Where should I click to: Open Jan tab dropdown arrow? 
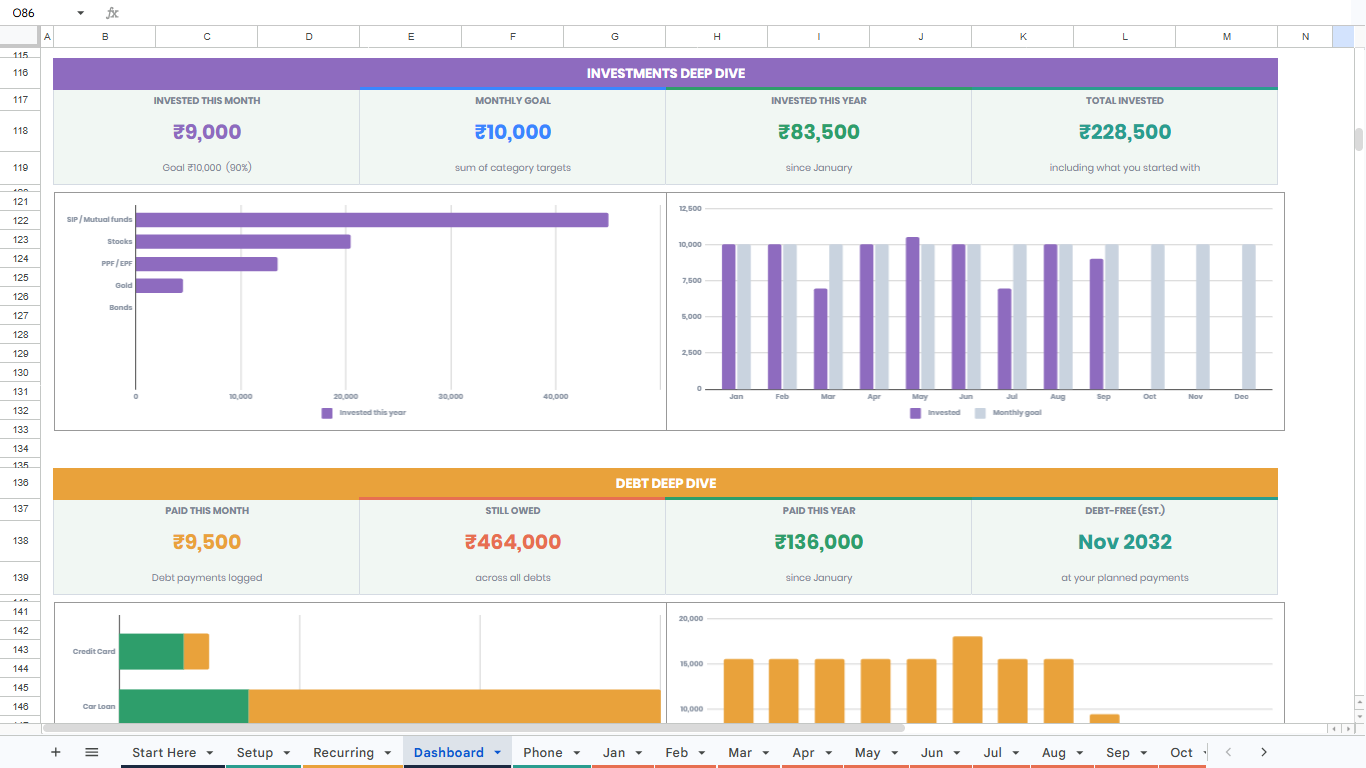click(639, 753)
